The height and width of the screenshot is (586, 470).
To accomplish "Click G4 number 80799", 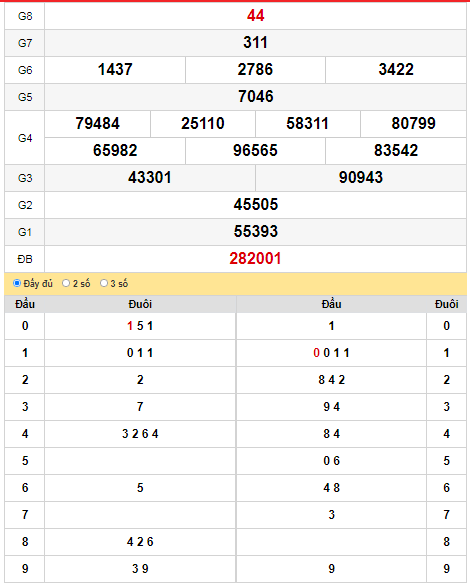I will (x=414, y=123).
